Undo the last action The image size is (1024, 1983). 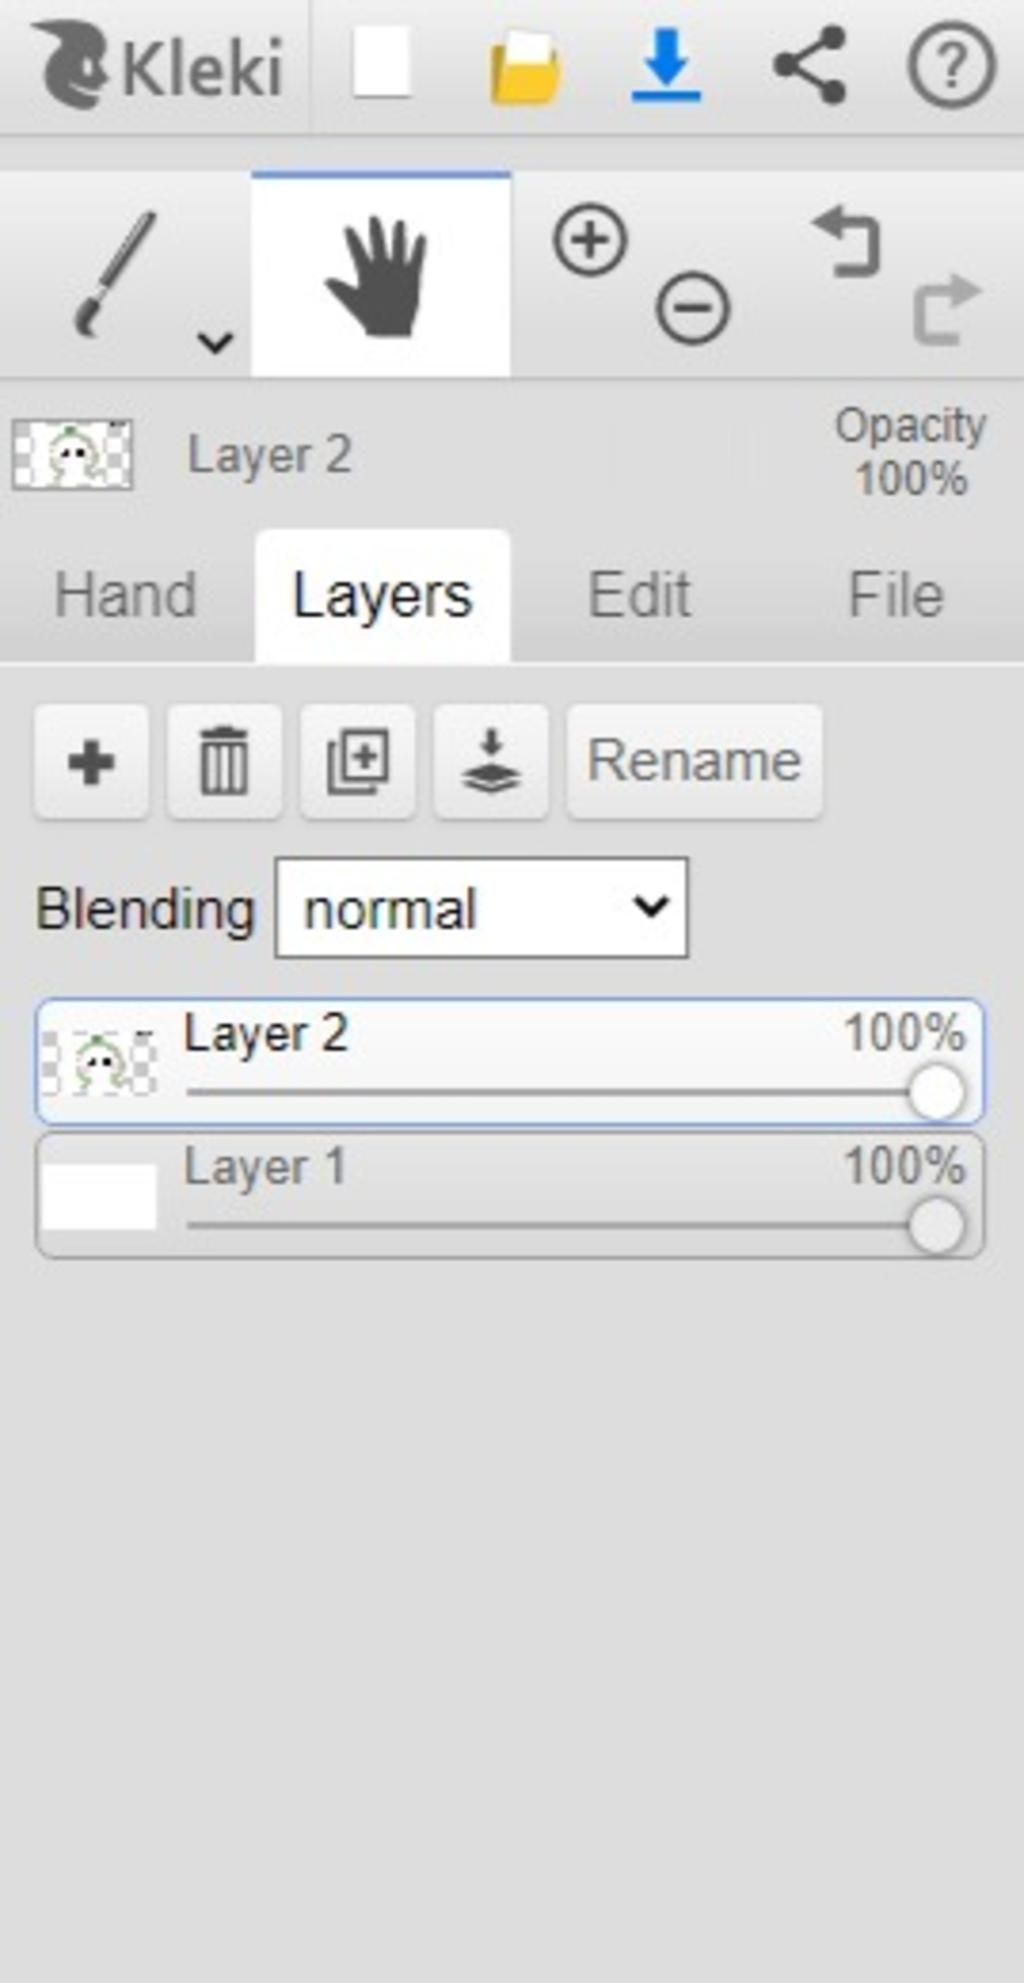click(848, 241)
